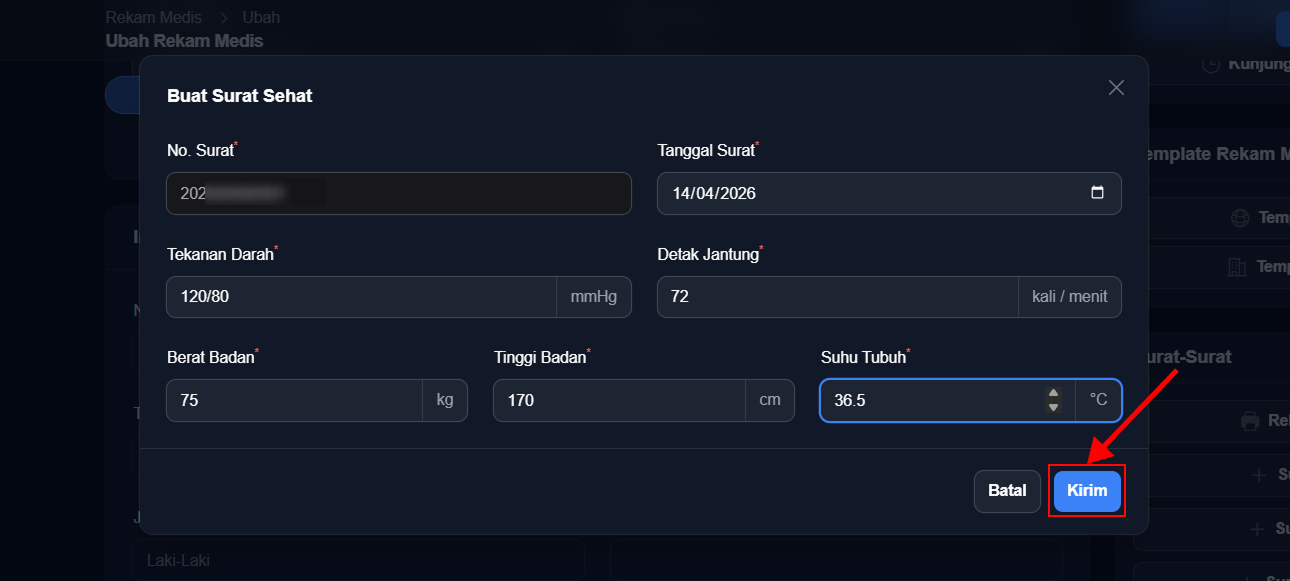The height and width of the screenshot is (581, 1290).
Task: Click the printer icon under Surat-Surat
Action: pyautogui.click(x=1250, y=421)
